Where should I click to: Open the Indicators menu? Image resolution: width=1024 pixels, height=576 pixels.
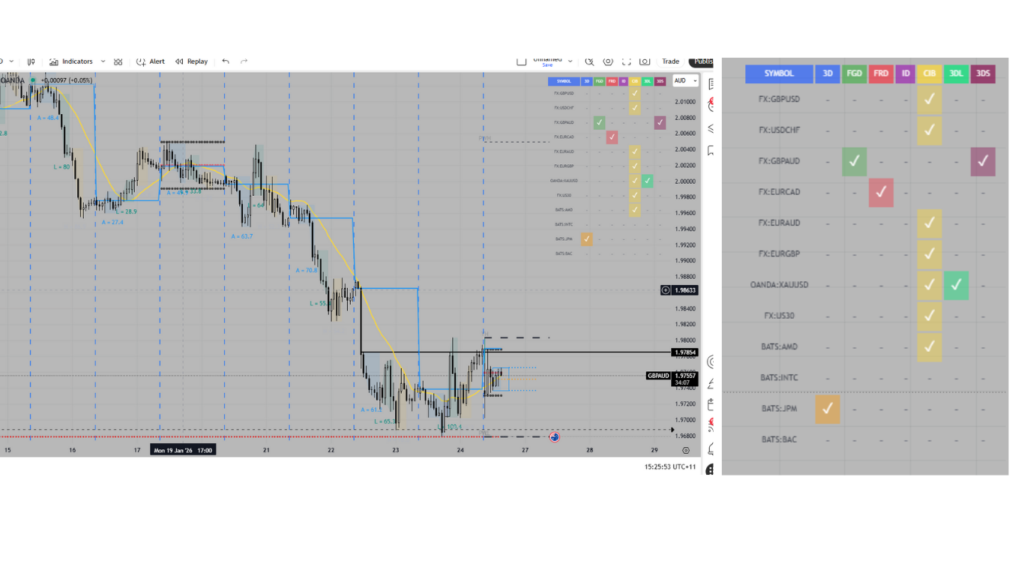[x=70, y=61]
